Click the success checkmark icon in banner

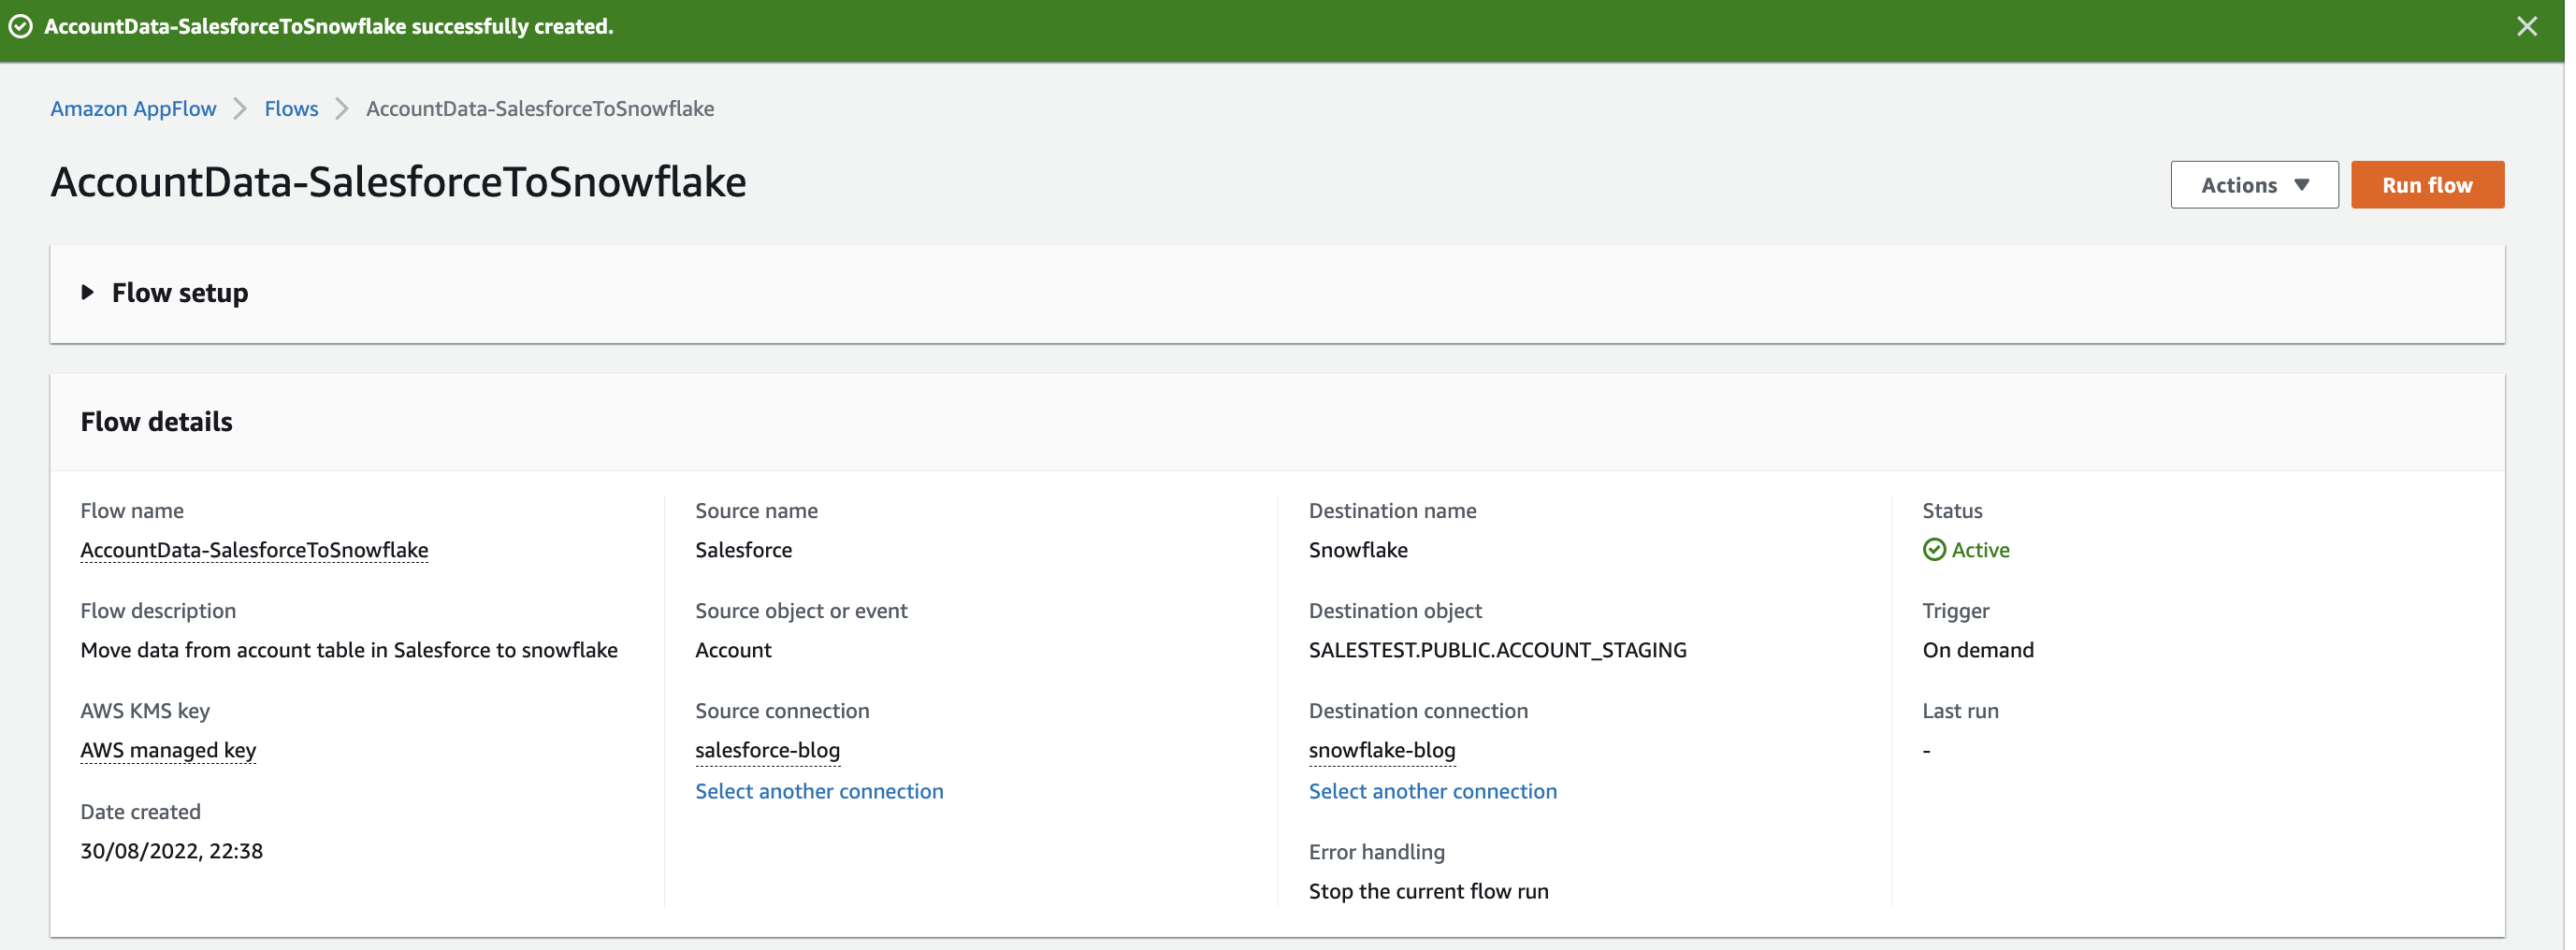(x=21, y=27)
